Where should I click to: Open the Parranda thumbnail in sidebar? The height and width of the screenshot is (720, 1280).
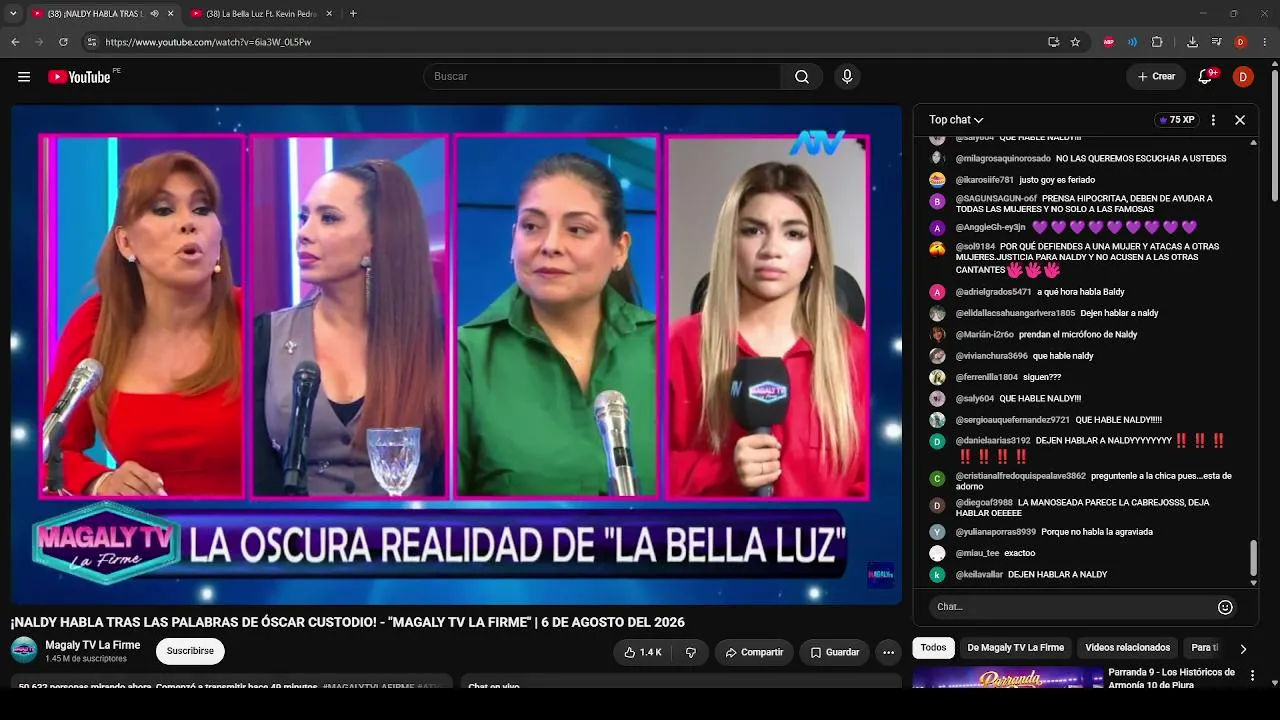1008,678
